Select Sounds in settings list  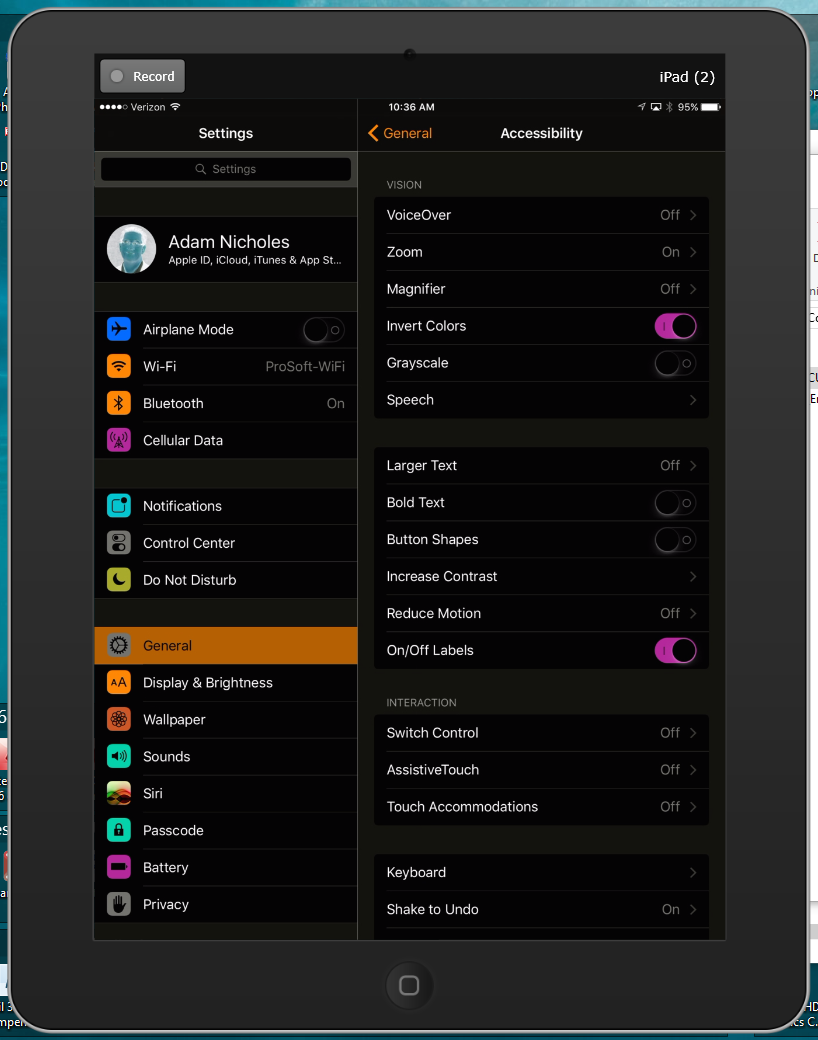[x=226, y=757]
